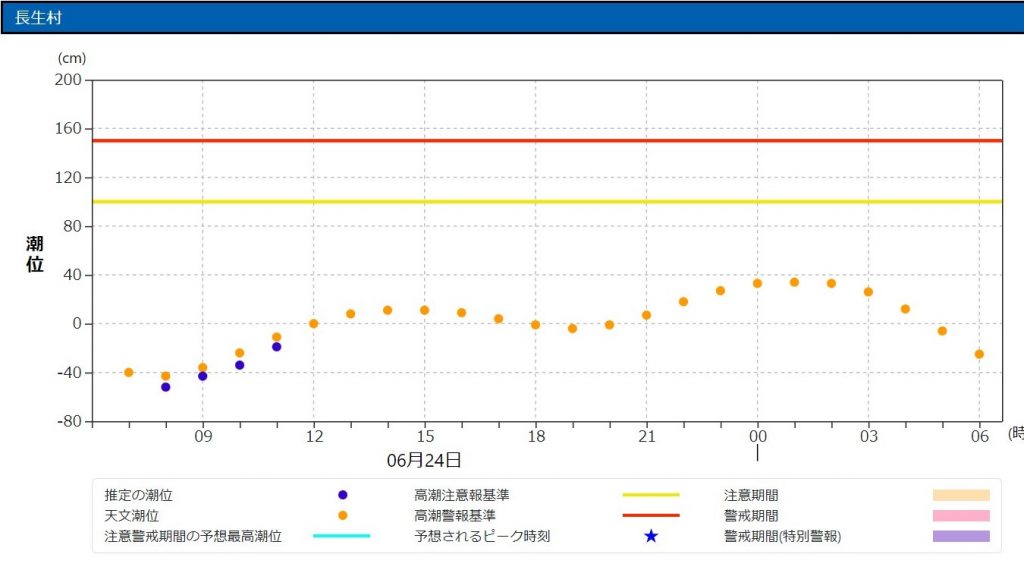Click the 18 hour axis label
1024x570 pixels.
tap(536, 436)
